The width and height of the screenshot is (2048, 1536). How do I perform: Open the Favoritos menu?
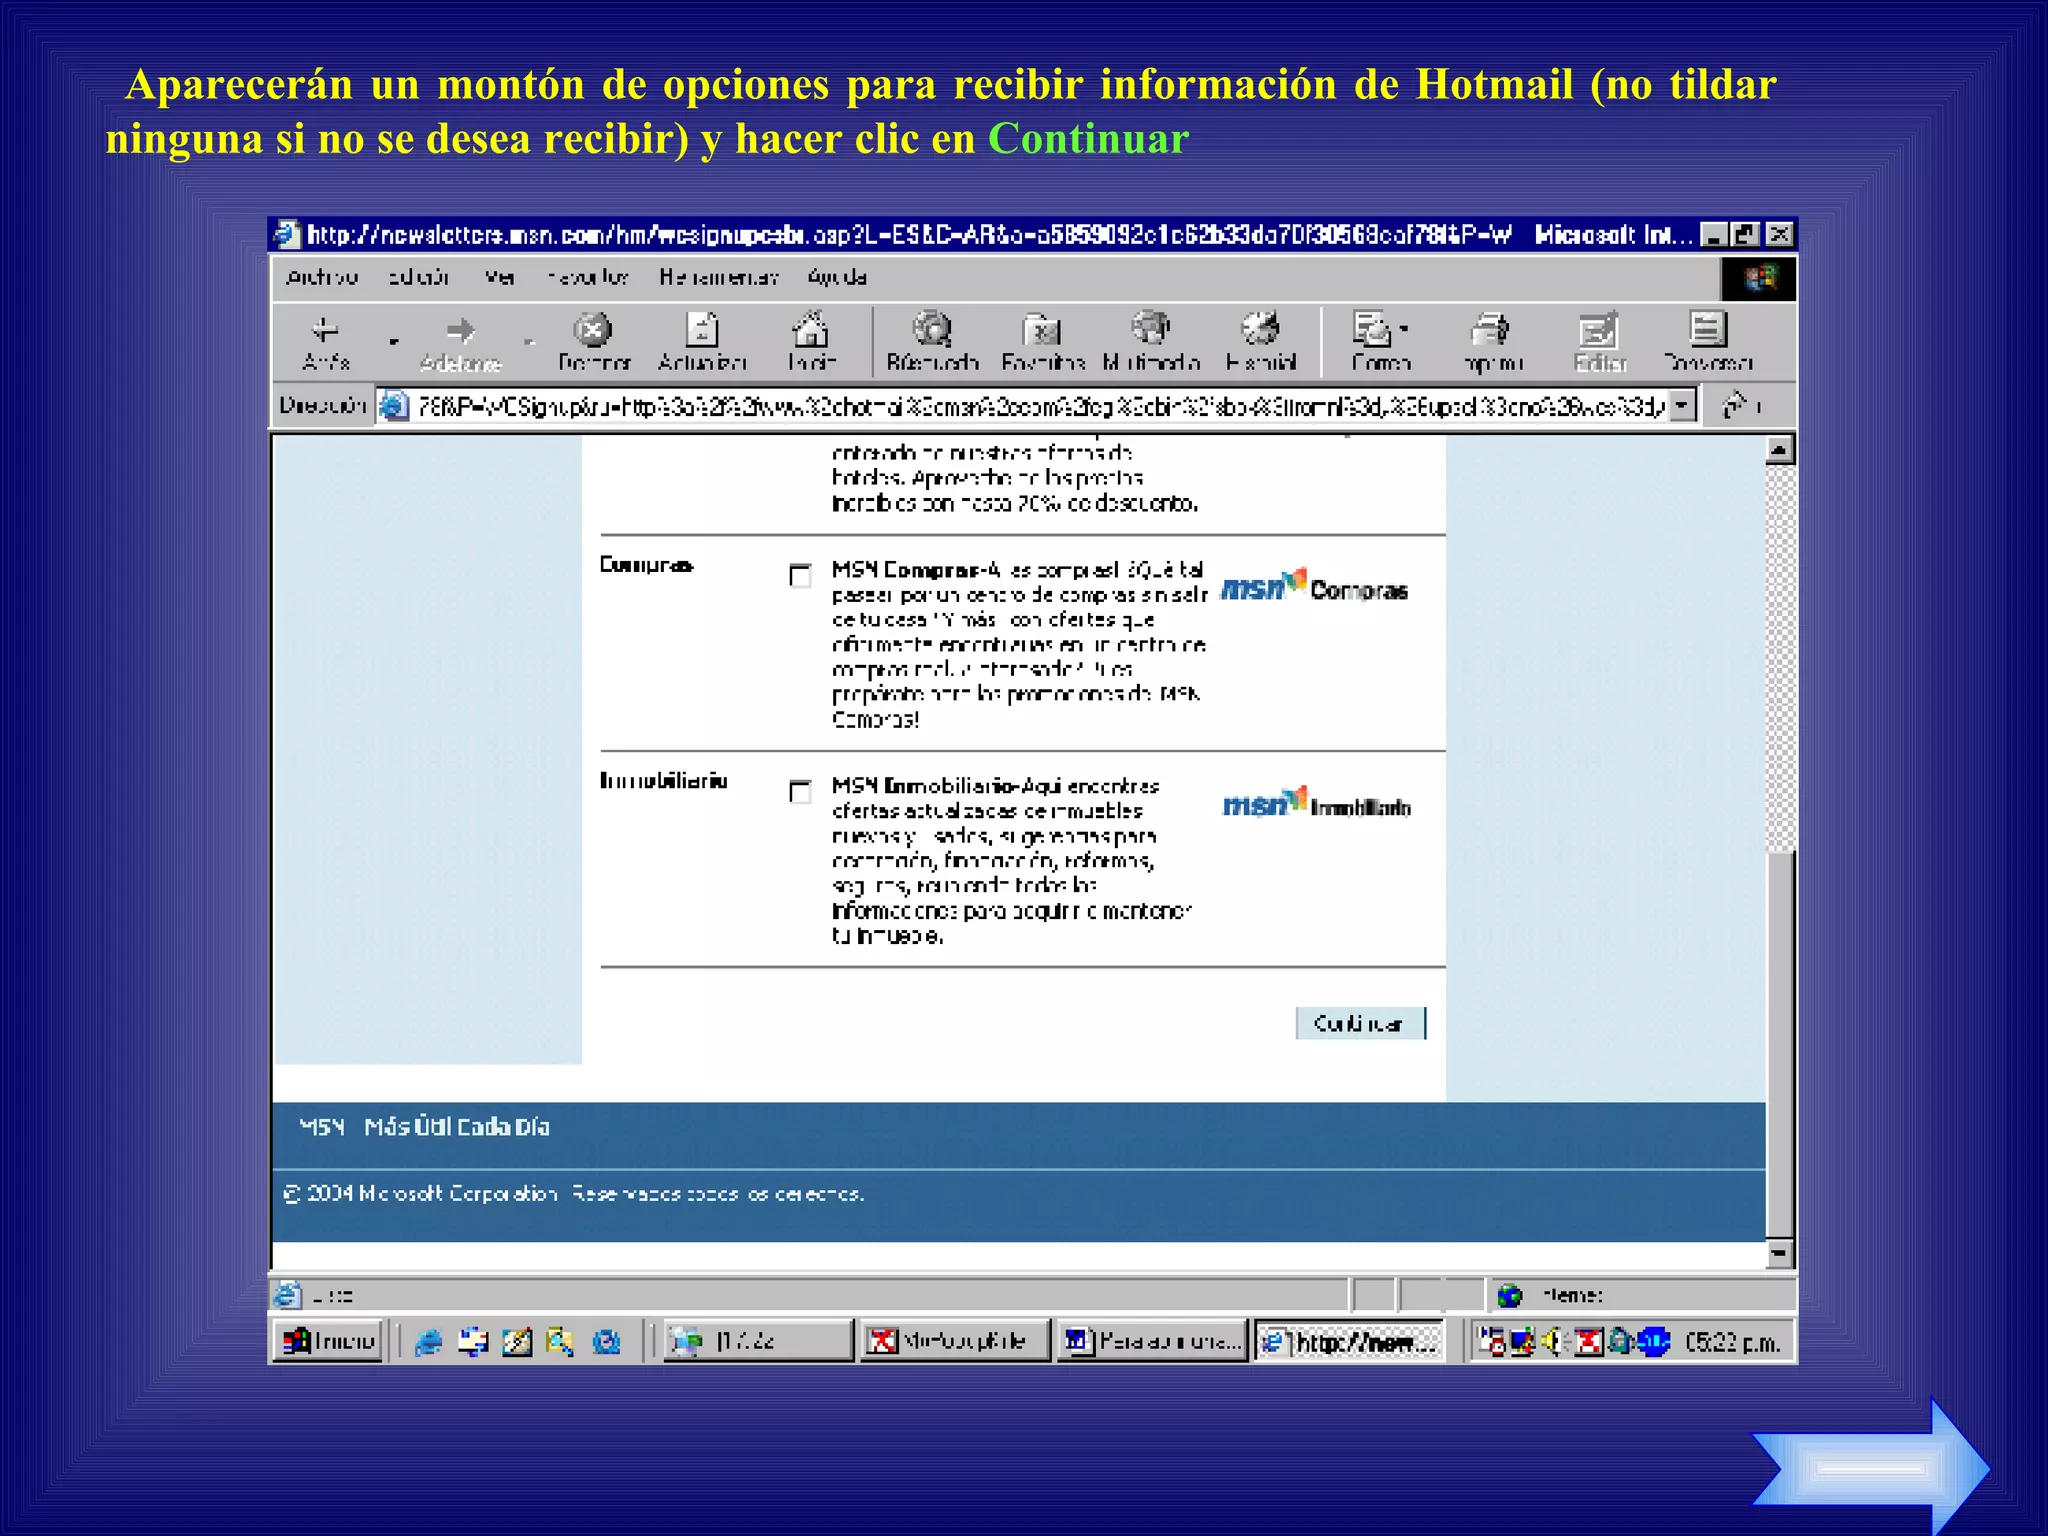pyautogui.click(x=588, y=277)
